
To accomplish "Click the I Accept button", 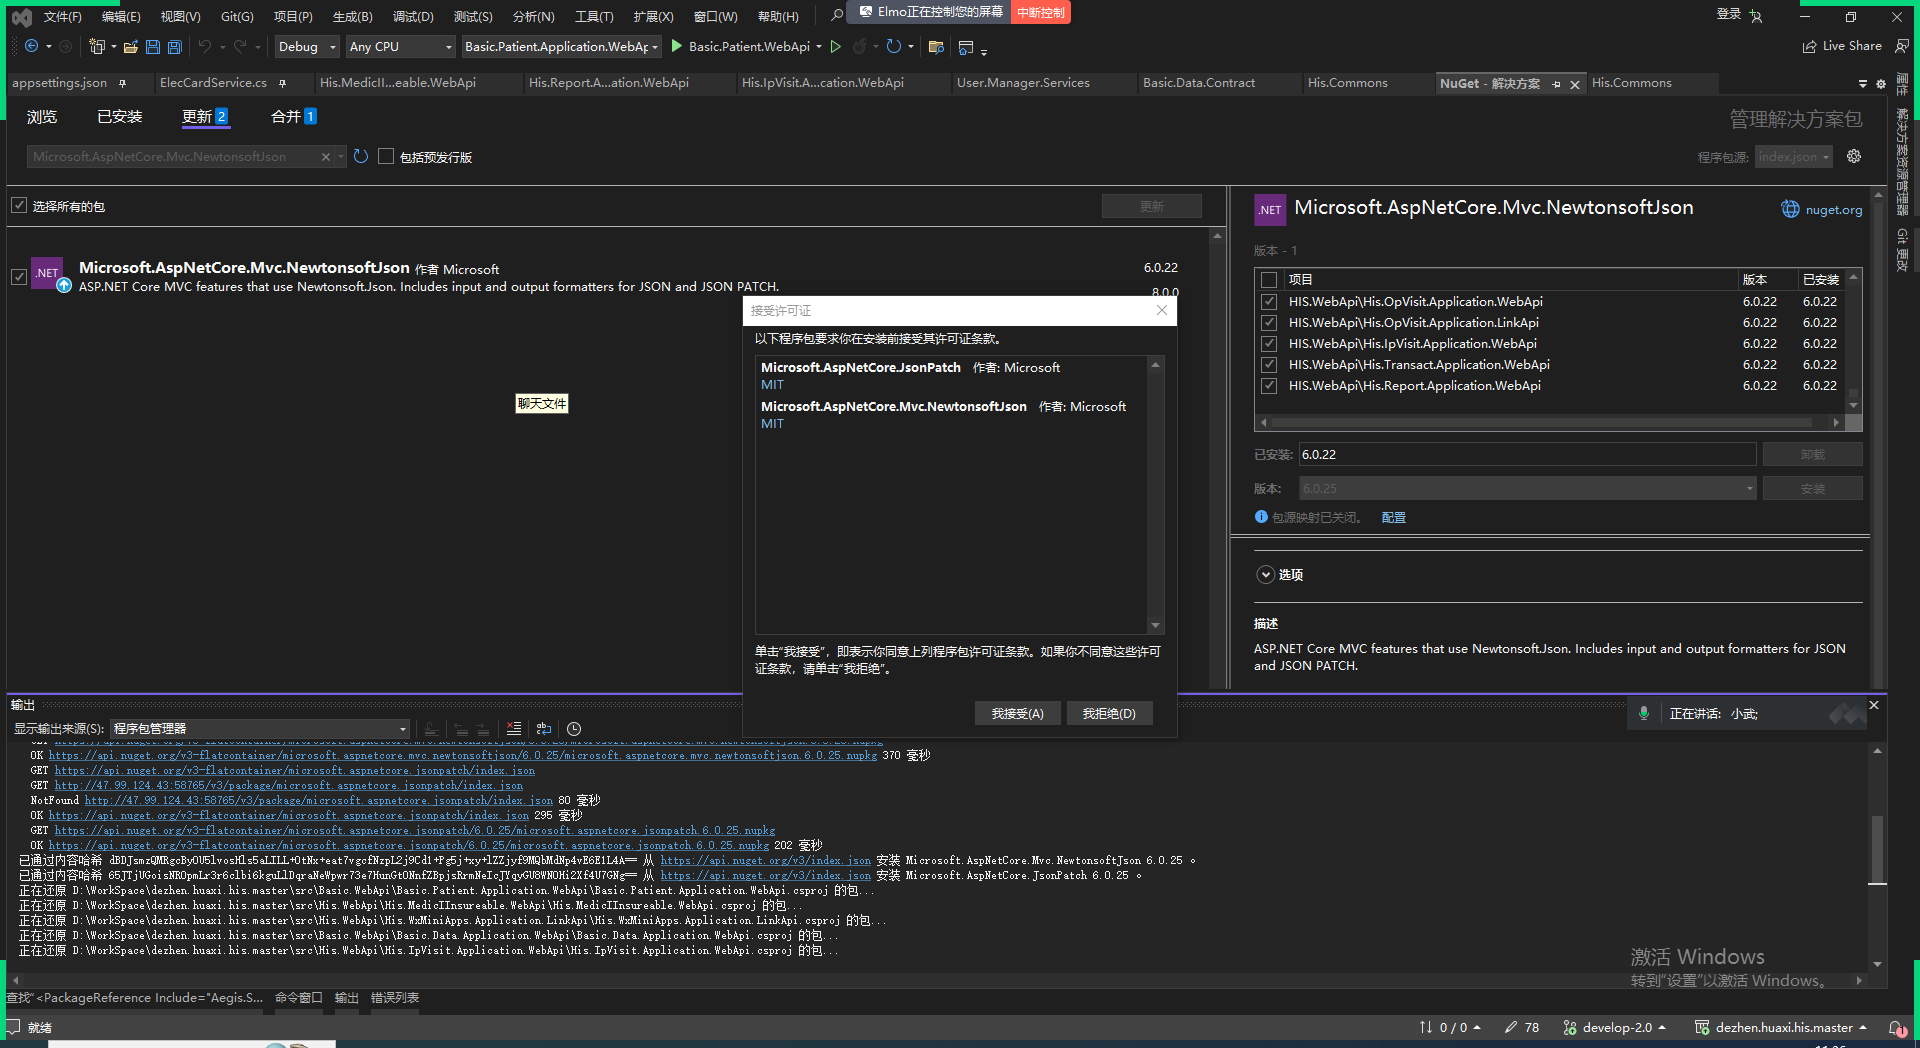I will (x=1017, y=713).
